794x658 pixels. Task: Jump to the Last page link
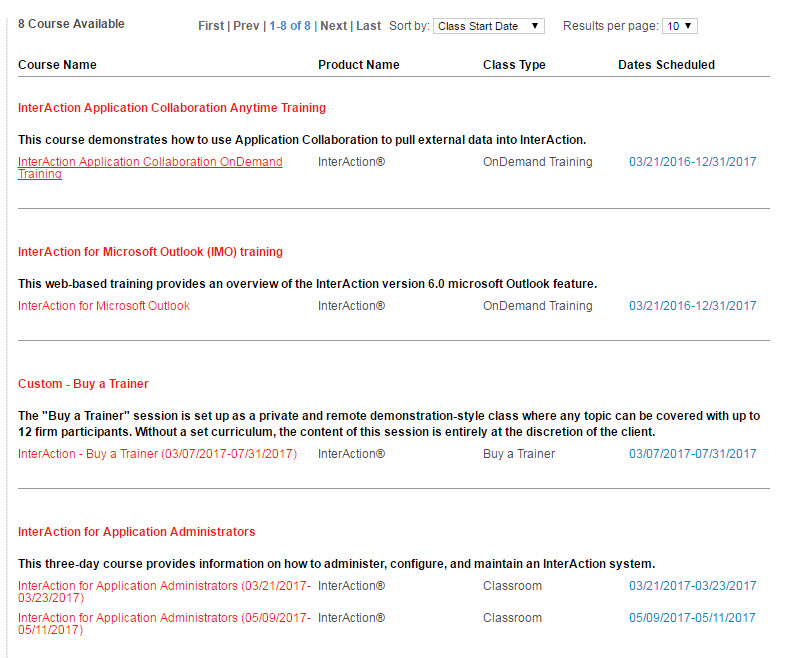pyautogui.click(x=369, y=26)
